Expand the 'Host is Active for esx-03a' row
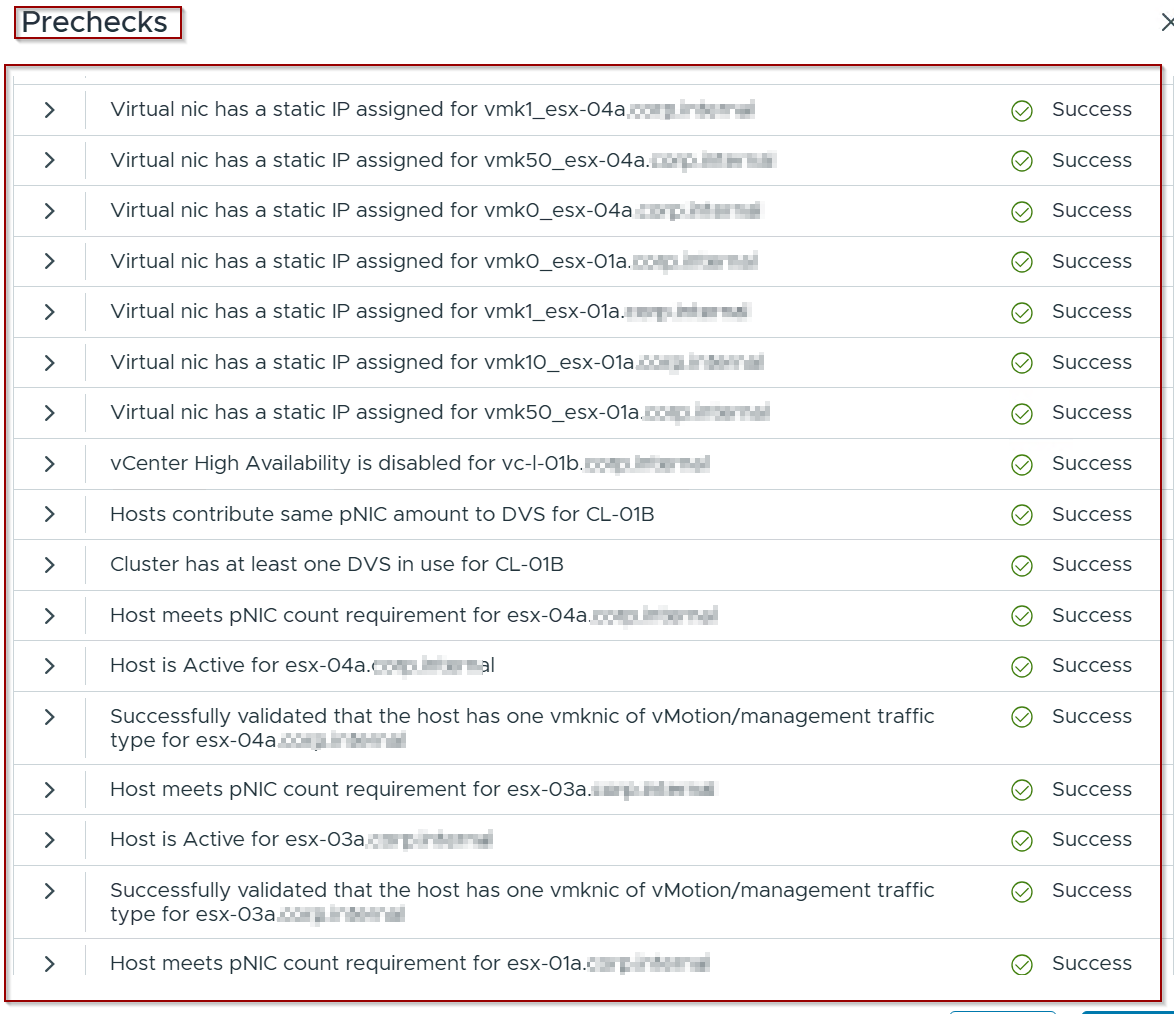1174x1014 pixels. point(49,840)
